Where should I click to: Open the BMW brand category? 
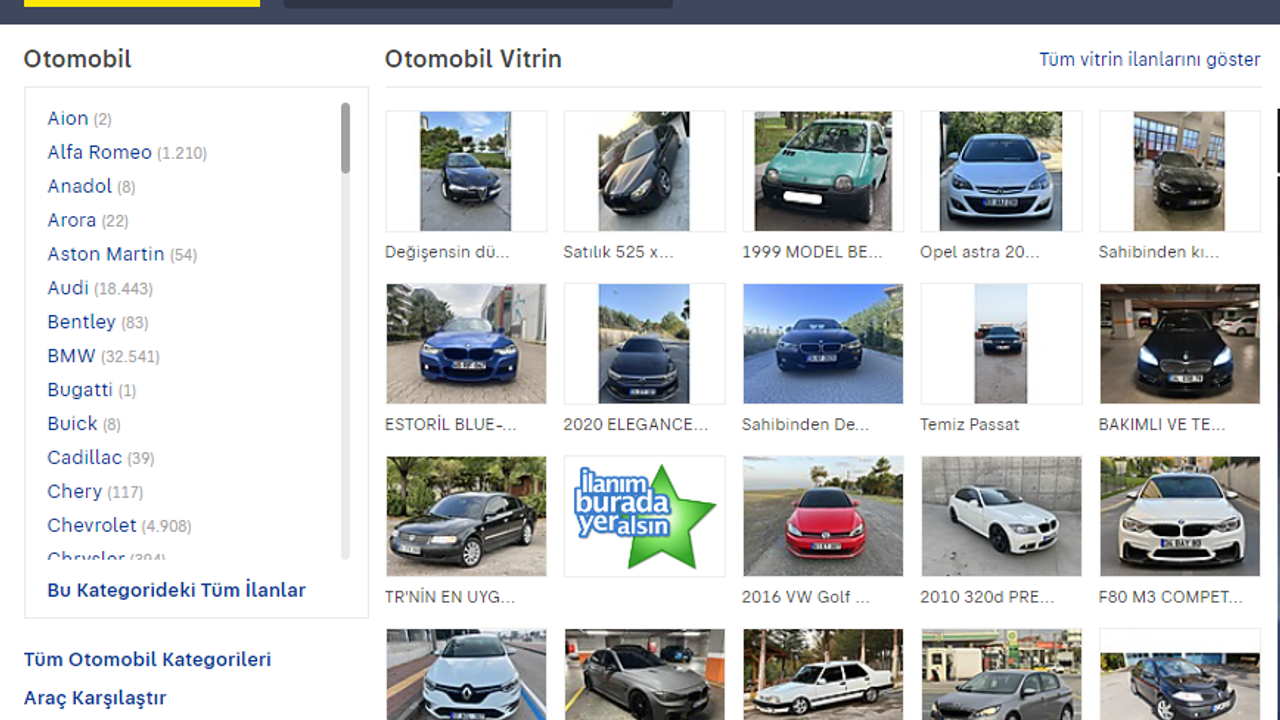[x=71, y=356]
